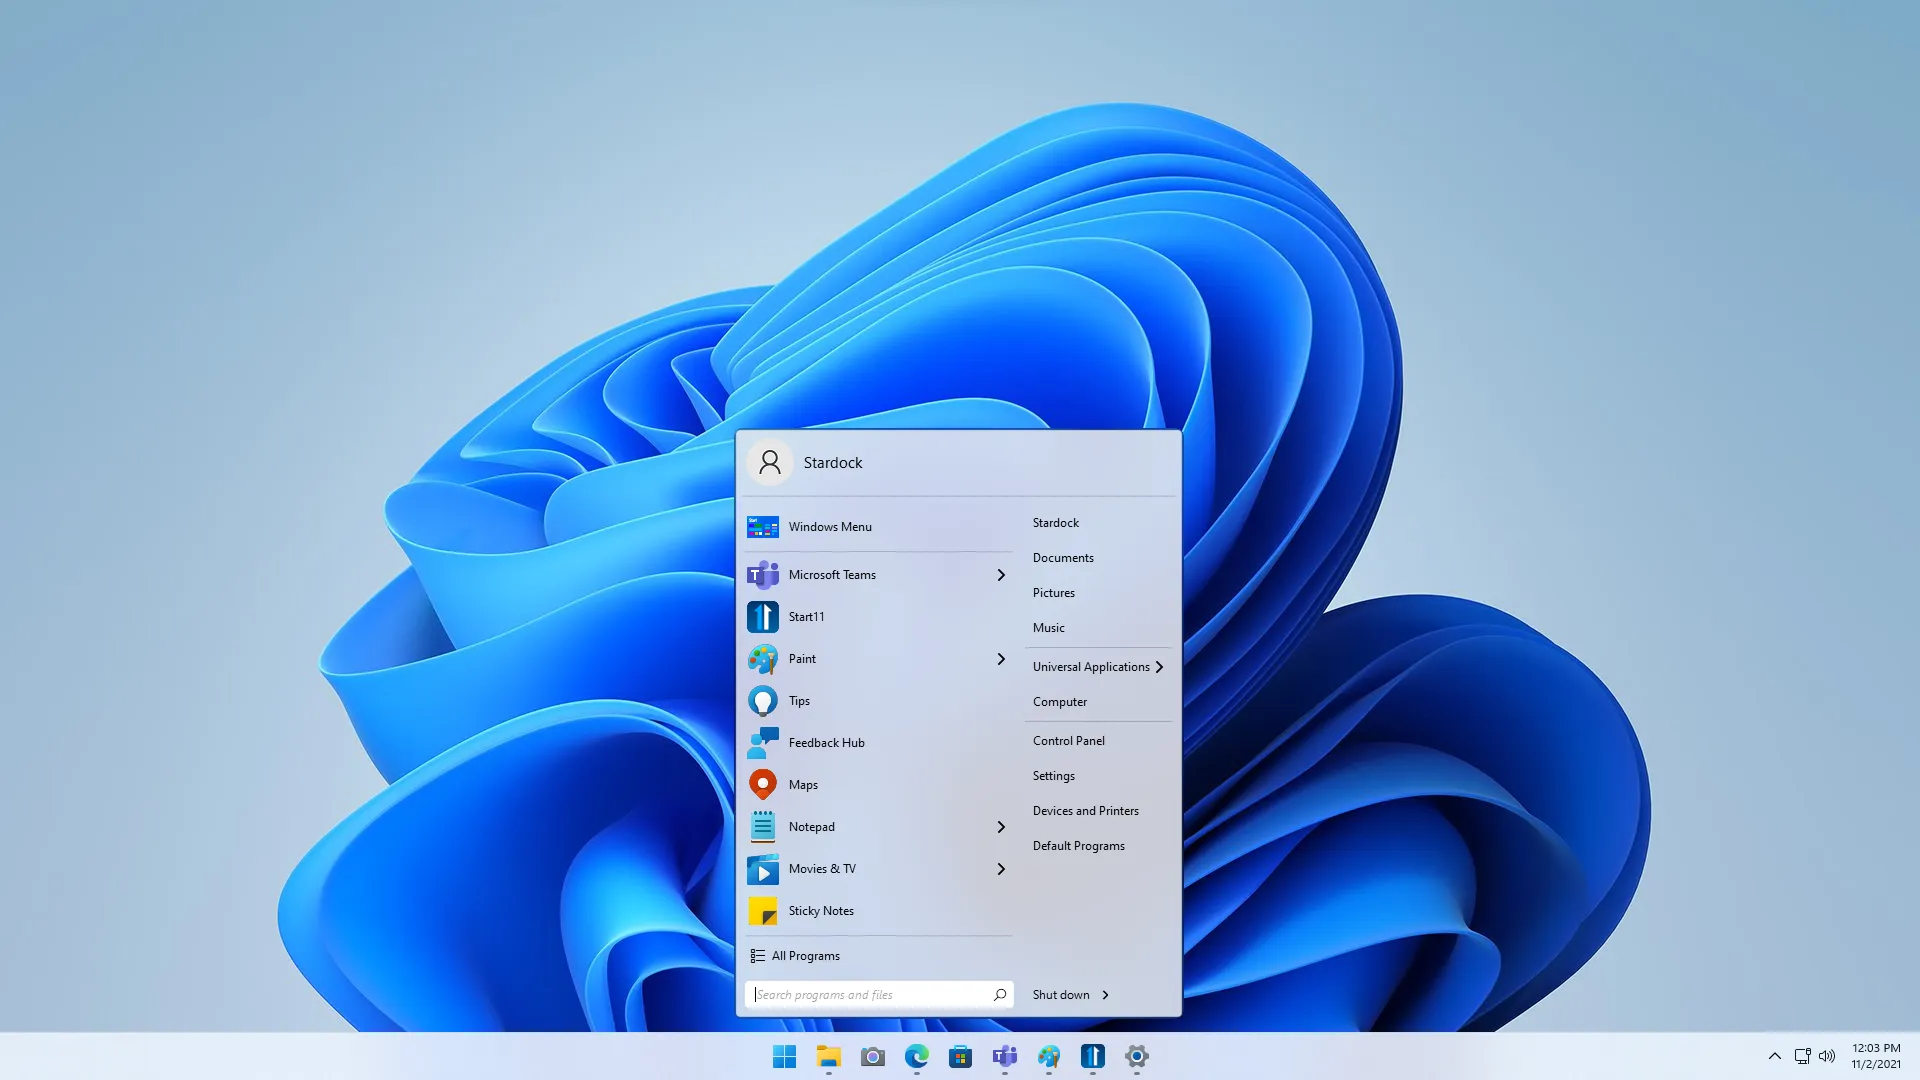Open Paint from the start menu

tap(803, 659)
